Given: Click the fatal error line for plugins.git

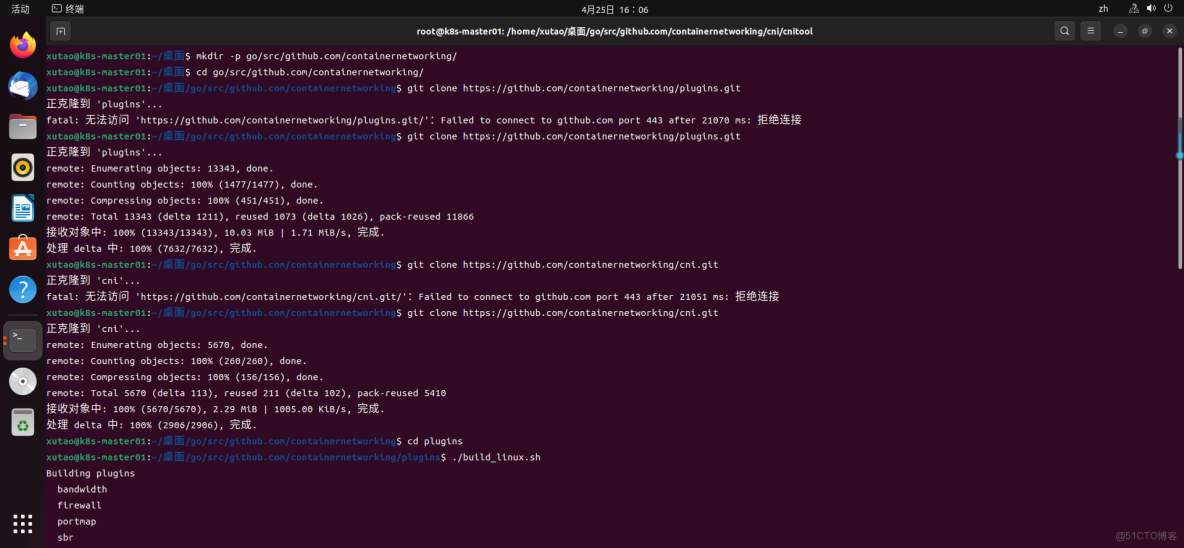Looking at the screenshot, I should tap(424, 120).
